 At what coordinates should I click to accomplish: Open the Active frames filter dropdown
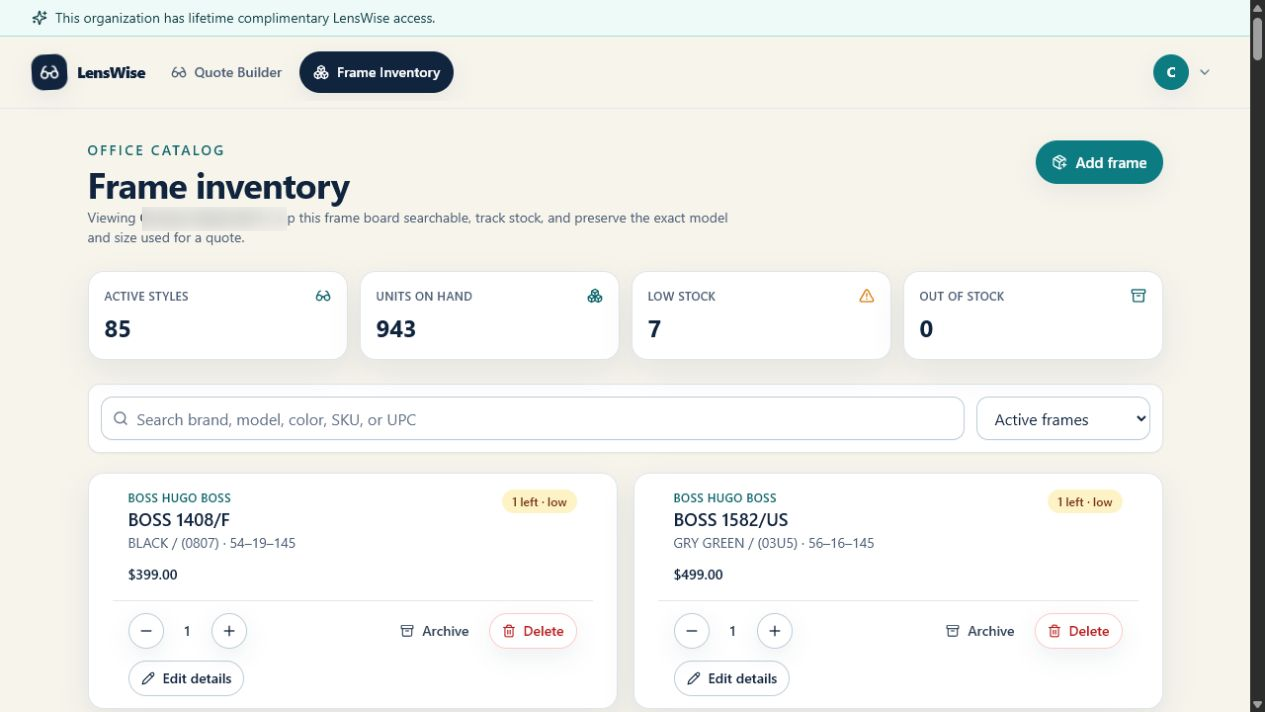tap(1063, 419)
